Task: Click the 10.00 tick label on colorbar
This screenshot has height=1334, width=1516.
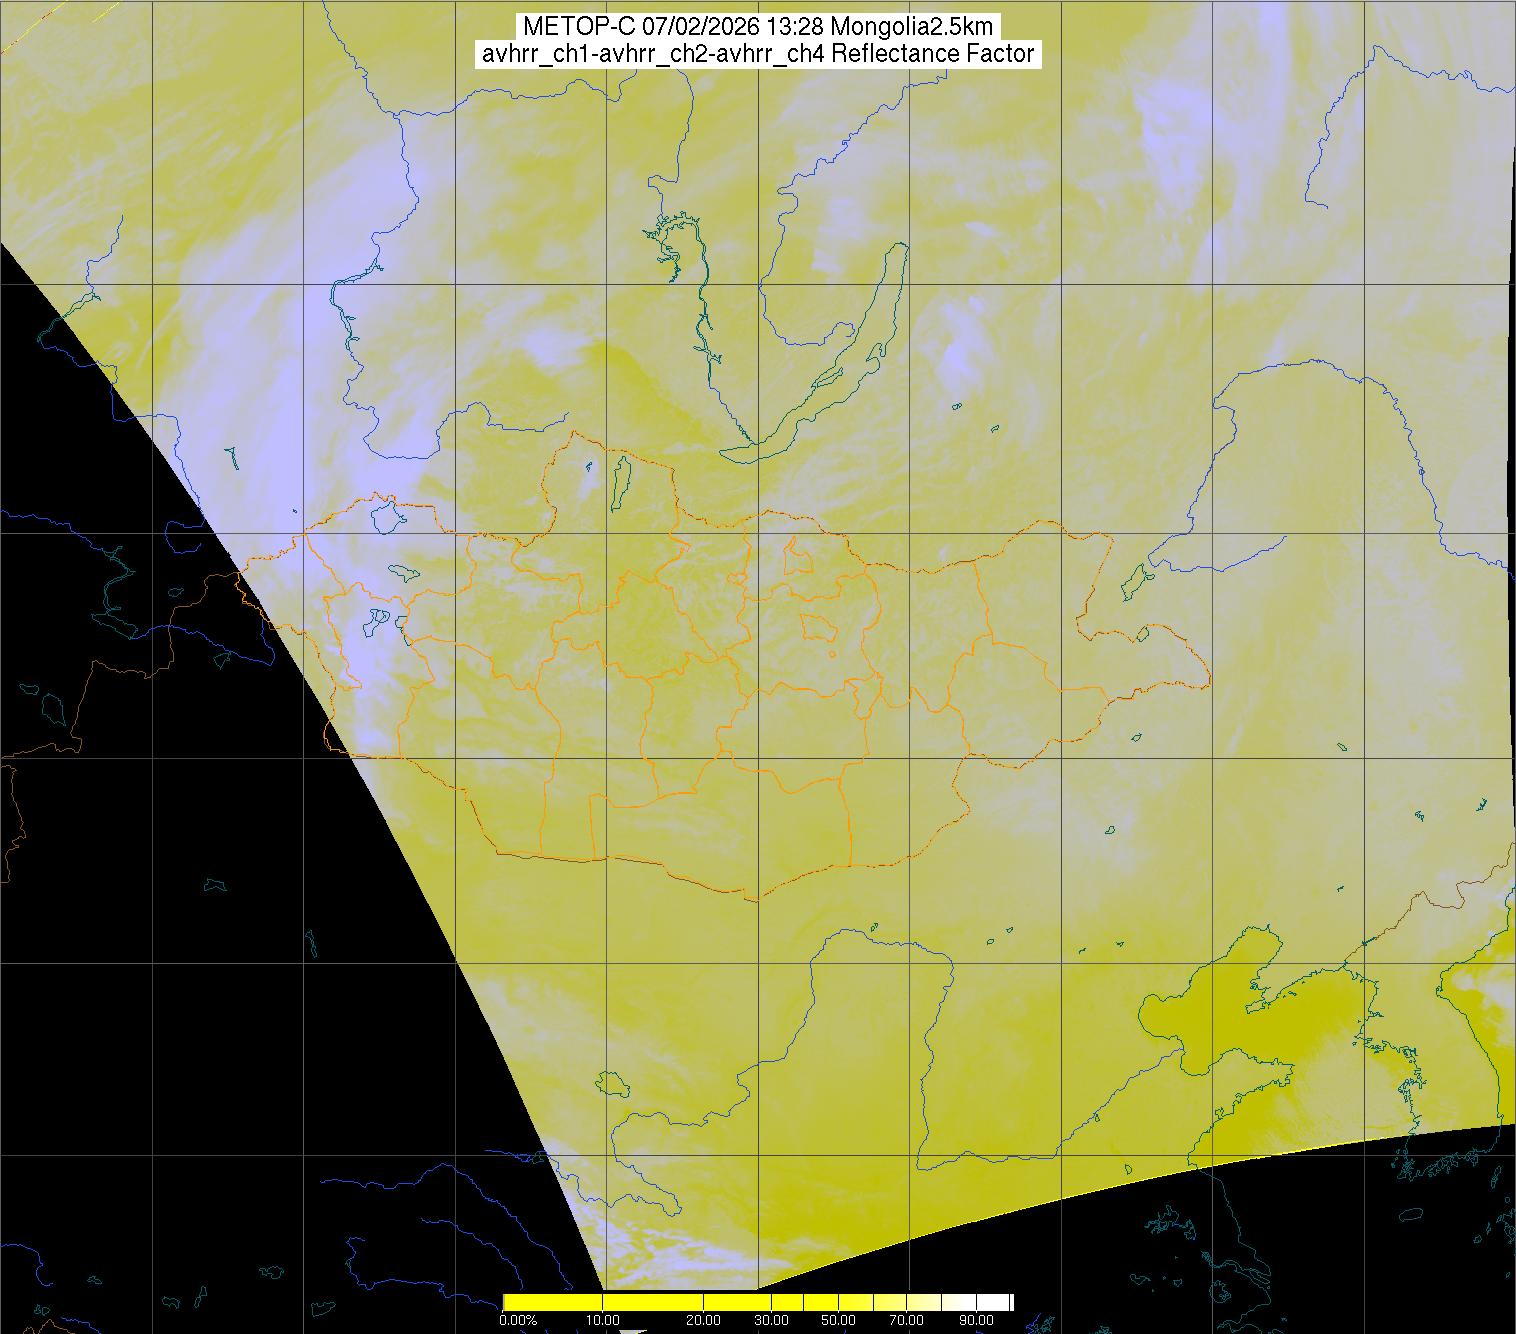Action: tap(602, 1321)
